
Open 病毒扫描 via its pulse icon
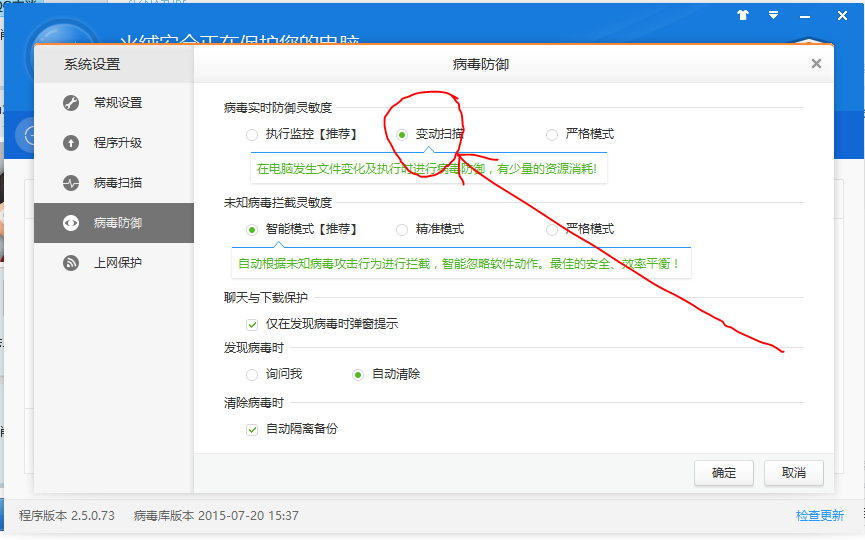click(x=71, y=183)
